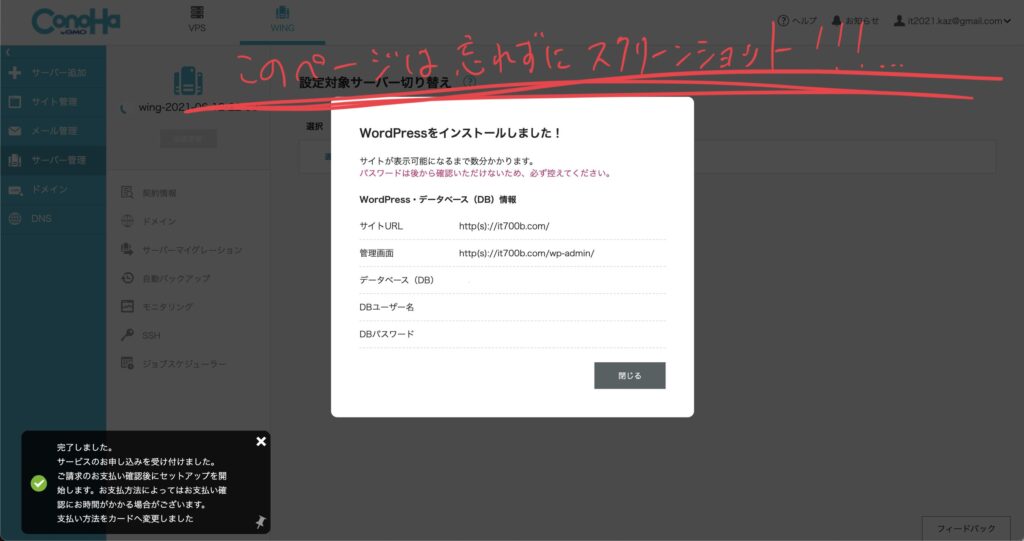Click the DBパスワード row label
1024x541 pixels.
coord(387,334)
